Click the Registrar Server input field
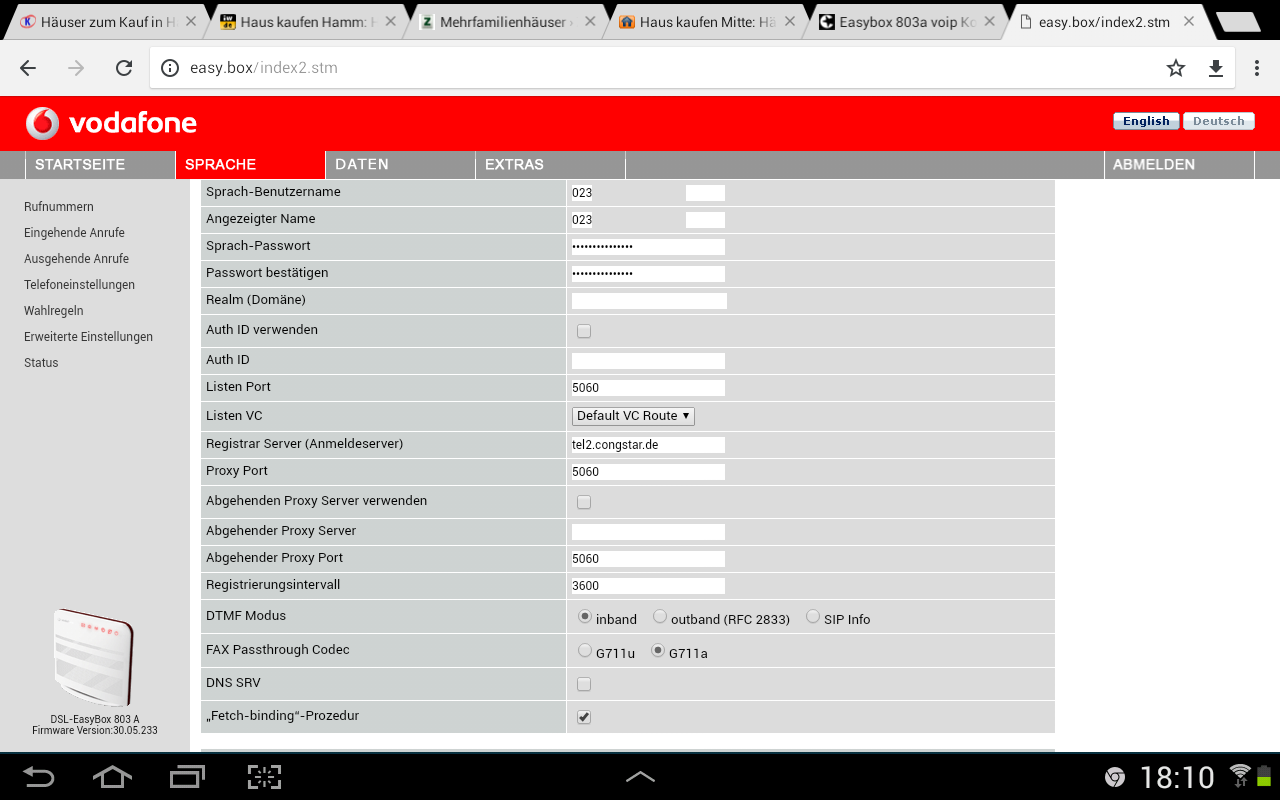Screen dimensions: 1280x800 pos(648,445)
